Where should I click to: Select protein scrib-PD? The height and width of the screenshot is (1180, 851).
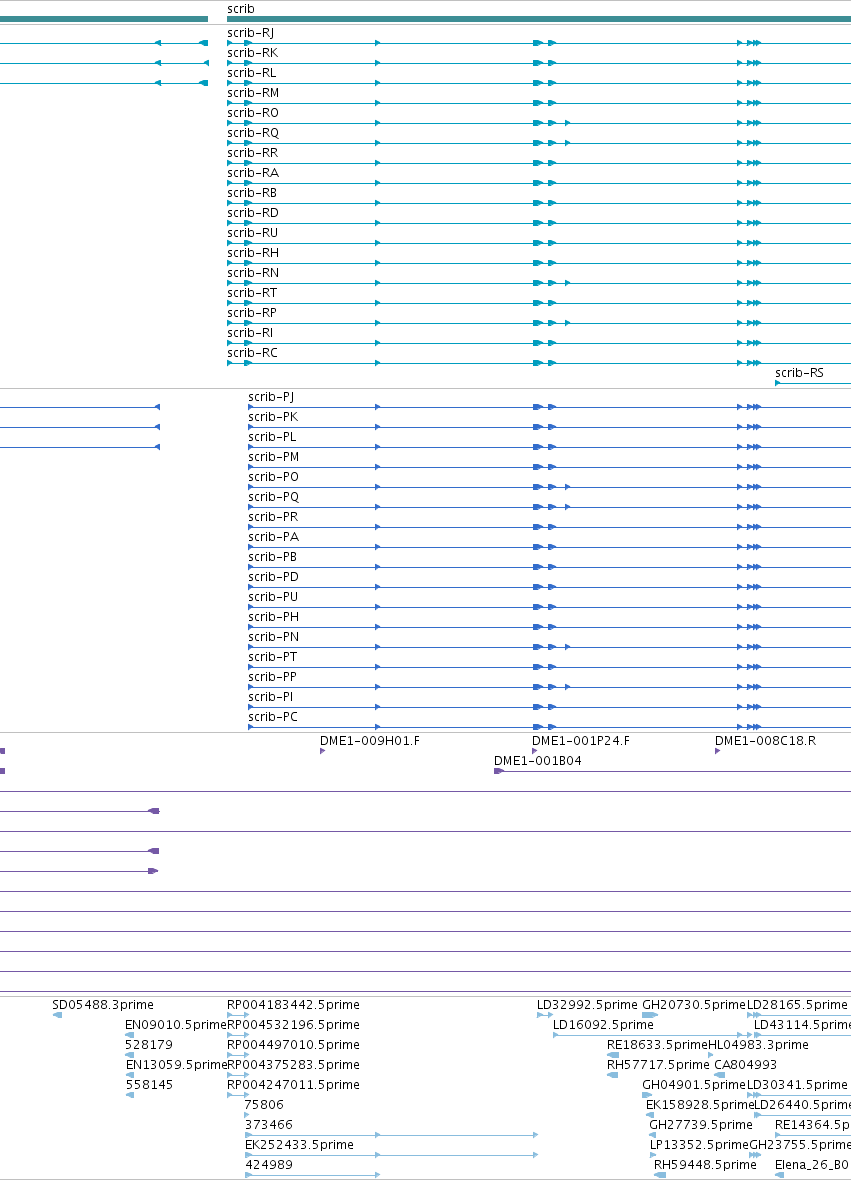click(273, 577)
